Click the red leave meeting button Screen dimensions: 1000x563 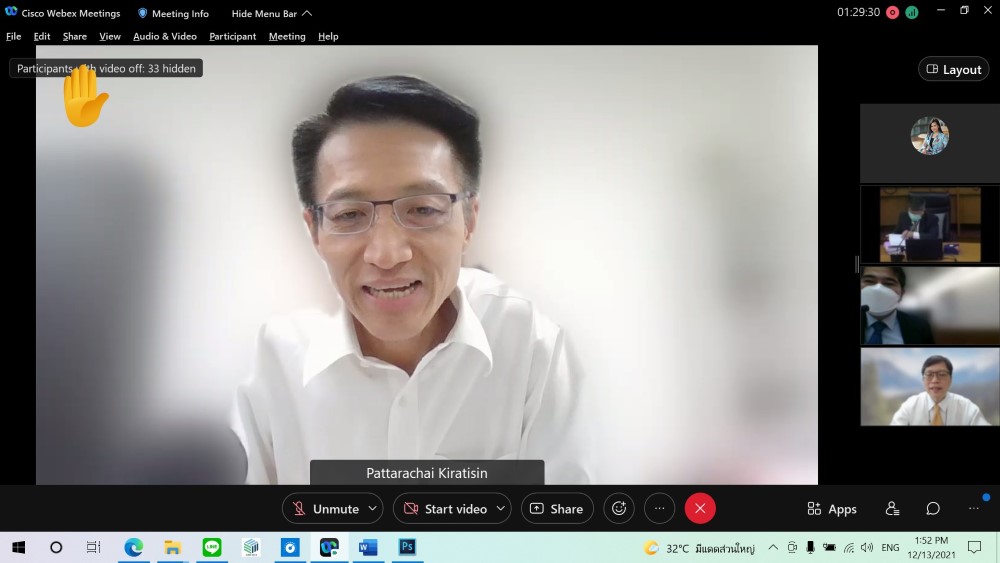tap(700, 509)
